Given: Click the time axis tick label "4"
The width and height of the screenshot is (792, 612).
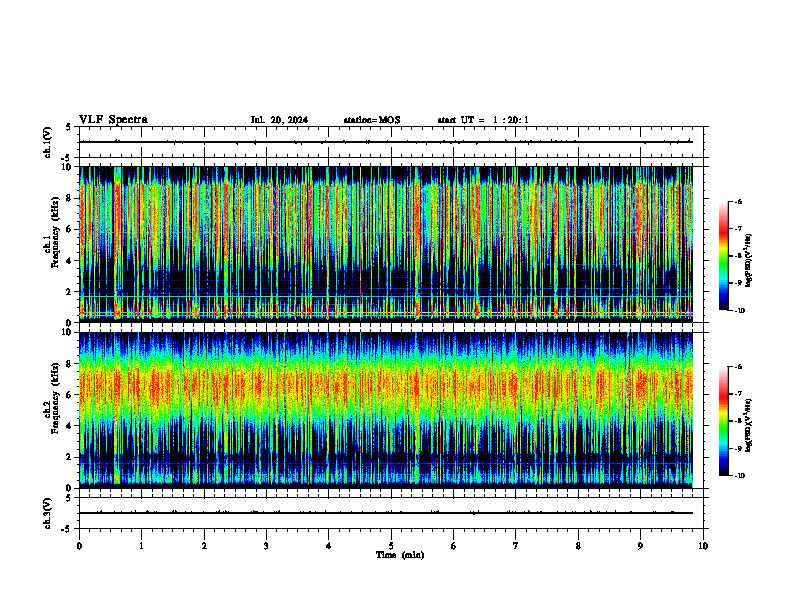Looking at the screenshot, I should tap(328, 546).
